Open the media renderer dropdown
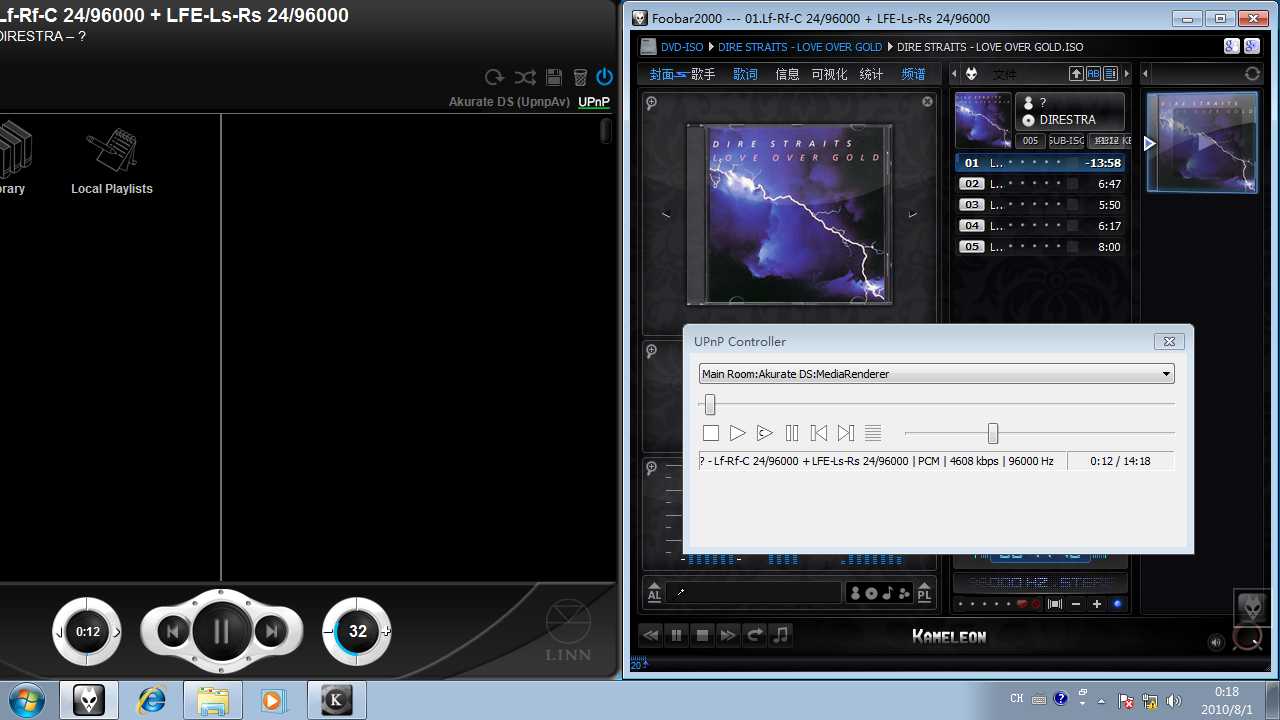 pos(936,374)
